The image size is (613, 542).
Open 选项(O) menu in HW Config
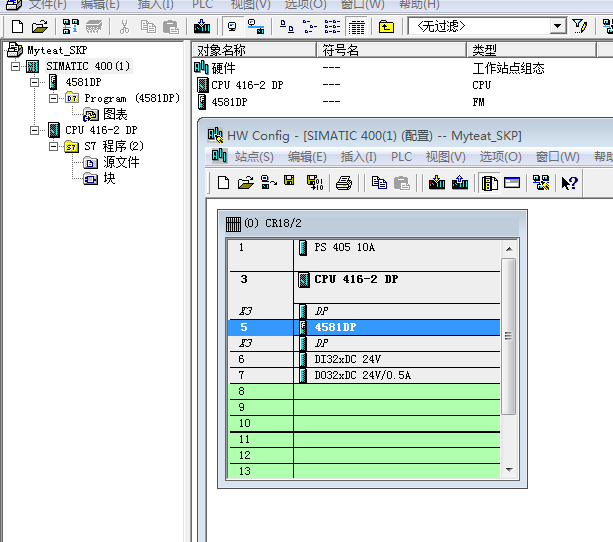pyautogui.click(x=500, y=157)
